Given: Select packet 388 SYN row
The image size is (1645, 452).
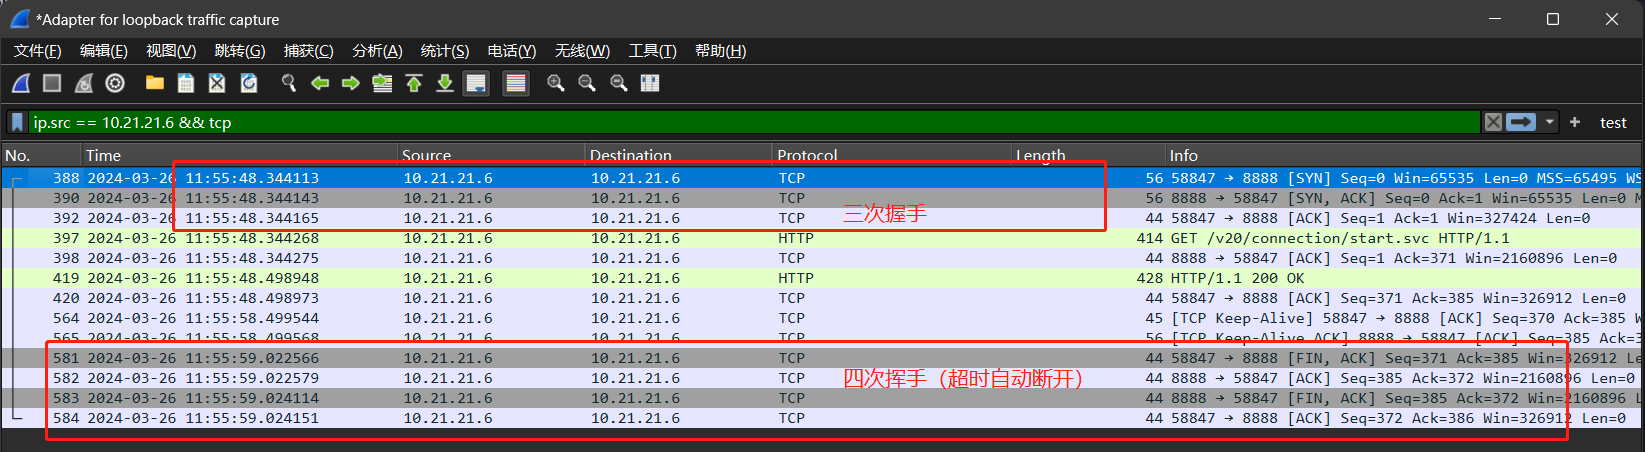Looking at the screenshot, I should tap(821, 178).
